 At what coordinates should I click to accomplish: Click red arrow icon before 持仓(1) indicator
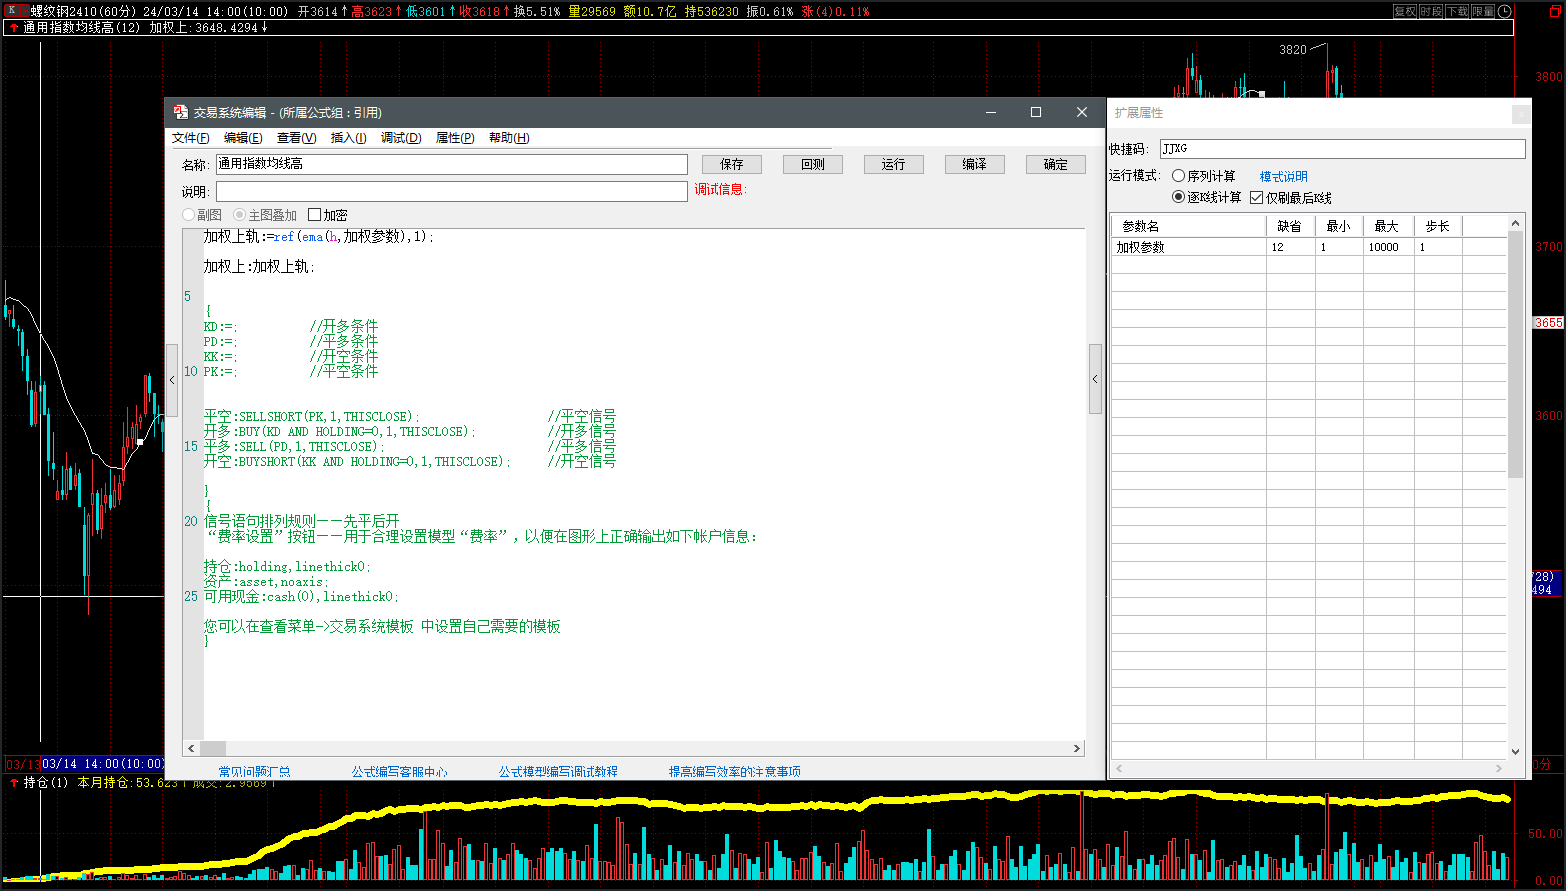point(14,783)
